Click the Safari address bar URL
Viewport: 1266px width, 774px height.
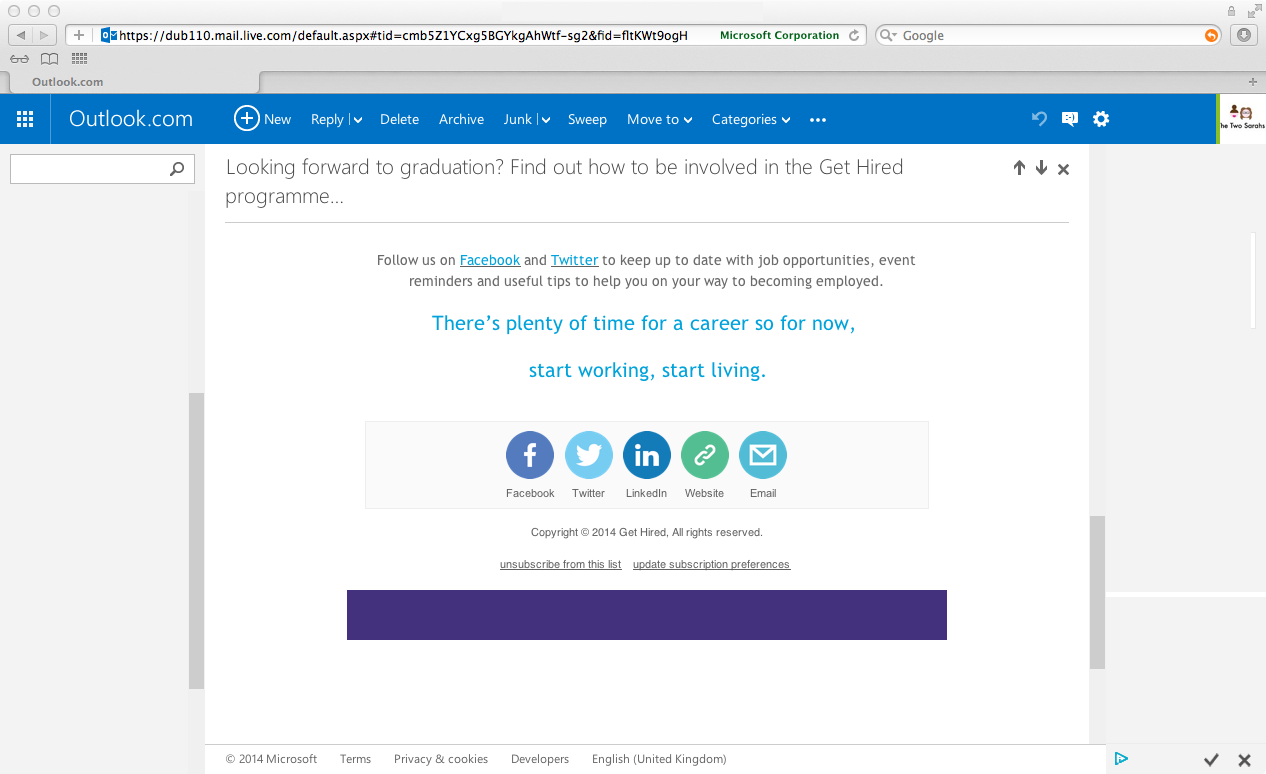(x=403, y=35)
